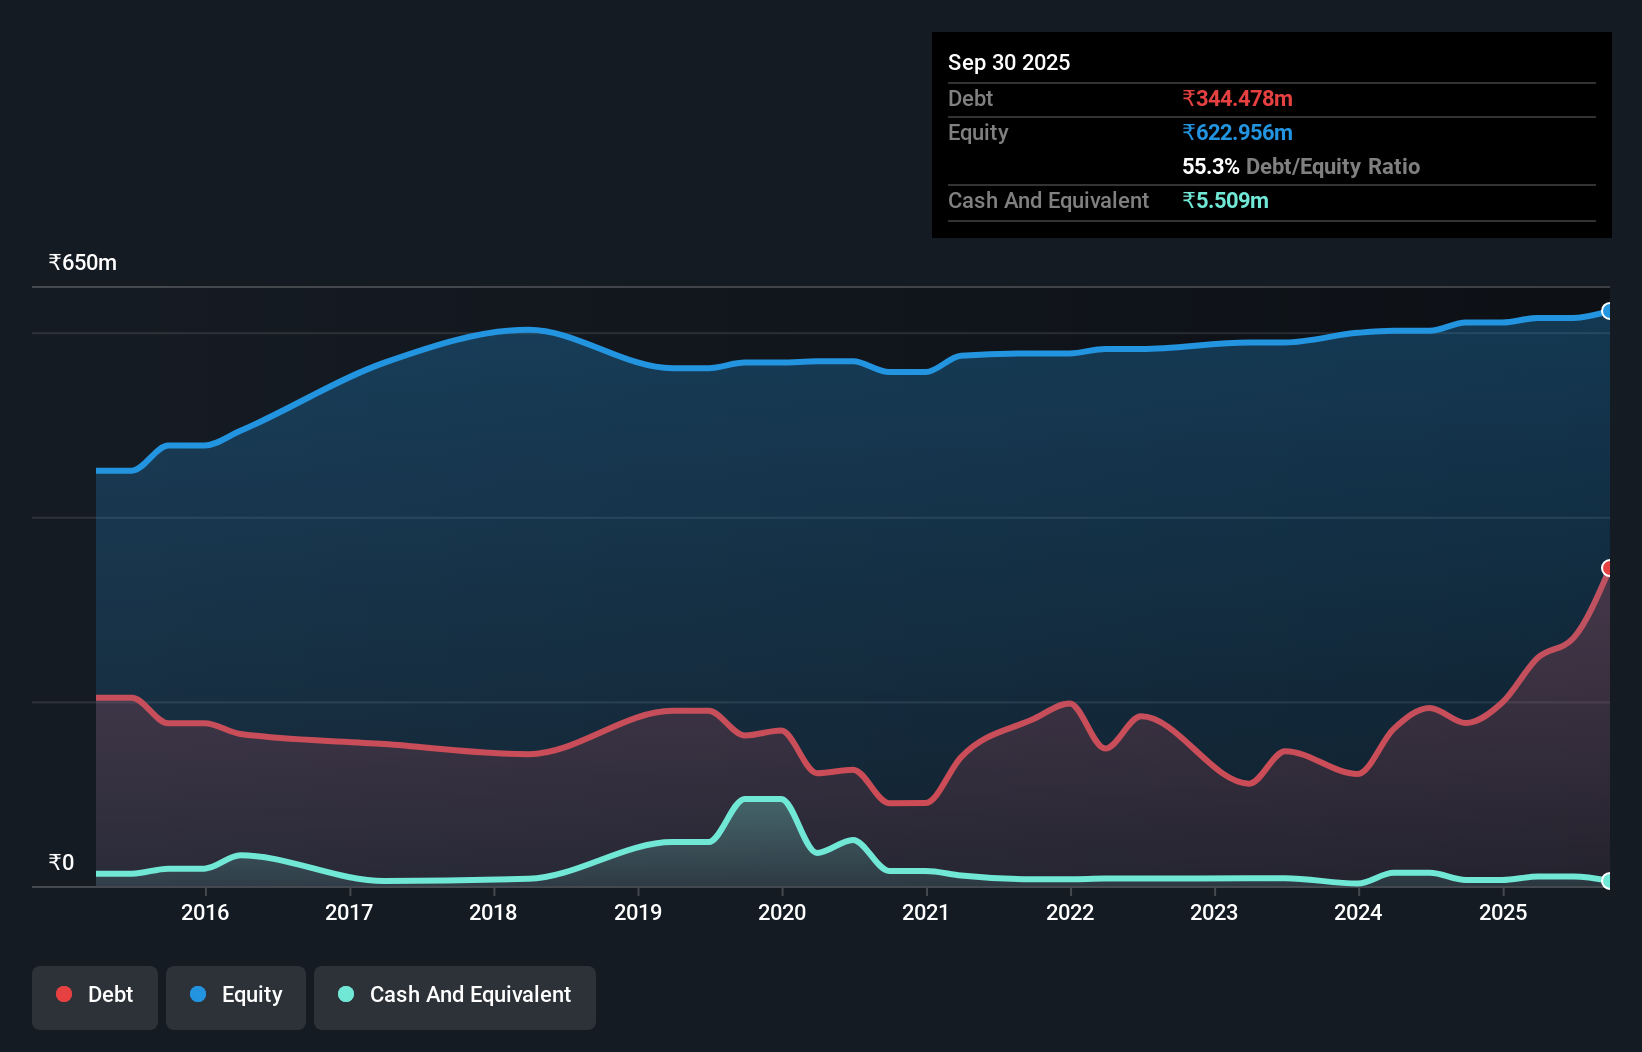Select the Debt line endpoint marker
1642x1052 pixels.
tap(1608, 569)
